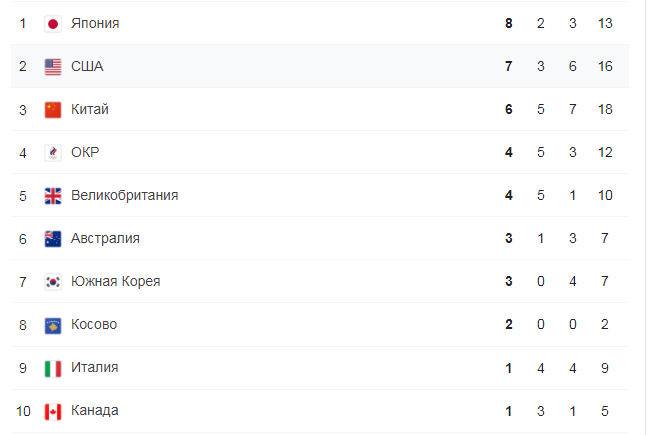Select the Великобритания country name
Viewport: 649px width, 435px height.
(125, 195)
